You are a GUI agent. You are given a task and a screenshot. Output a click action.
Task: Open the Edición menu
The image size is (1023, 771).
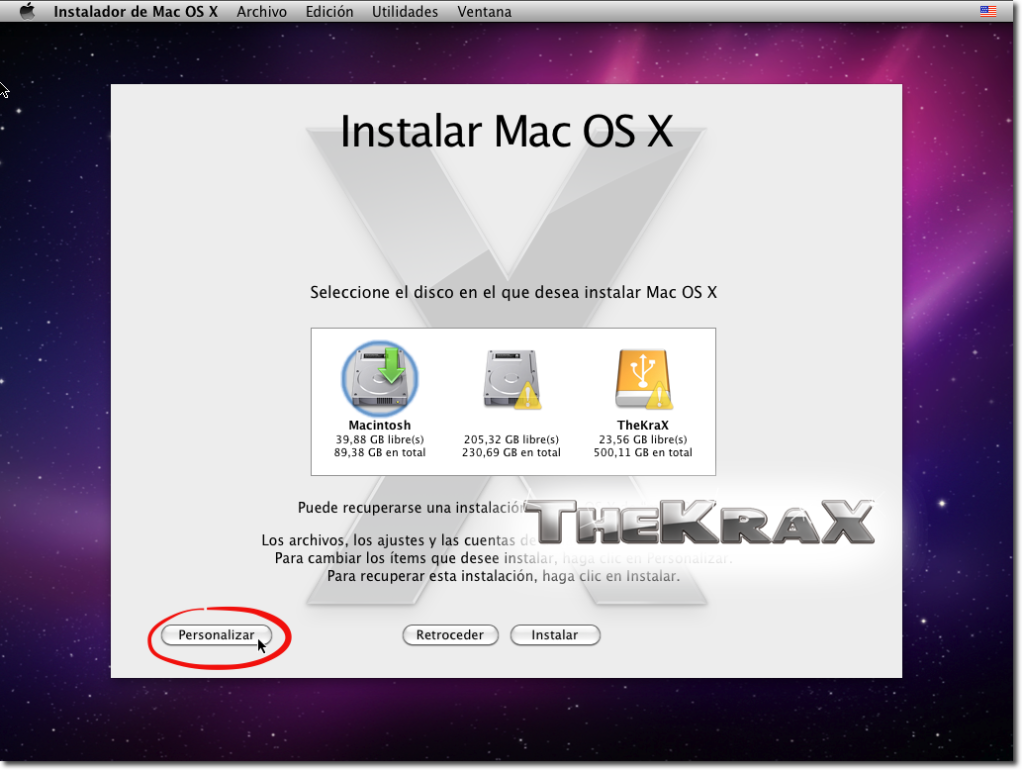click(x=329, y=12)
